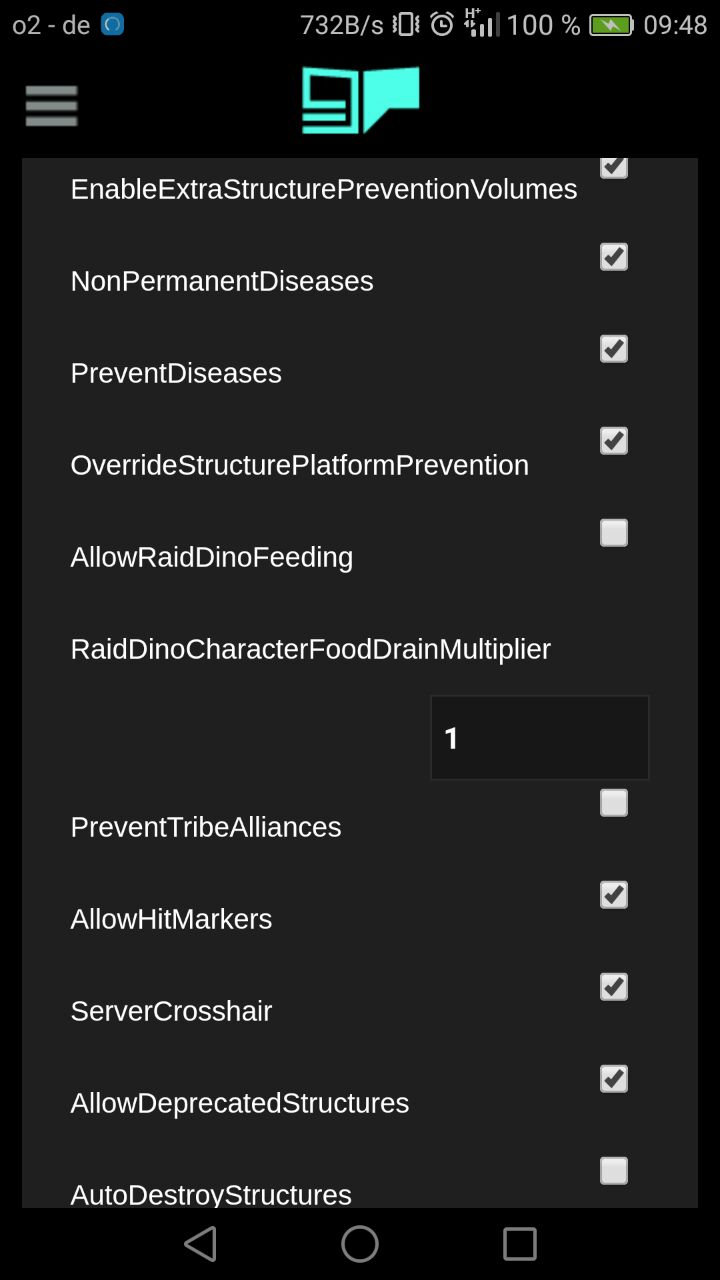Check the AutoDestroyStructures box
Image resolution: width=720 pixels, height=1280 pixels.
(x=614, y=1171)
